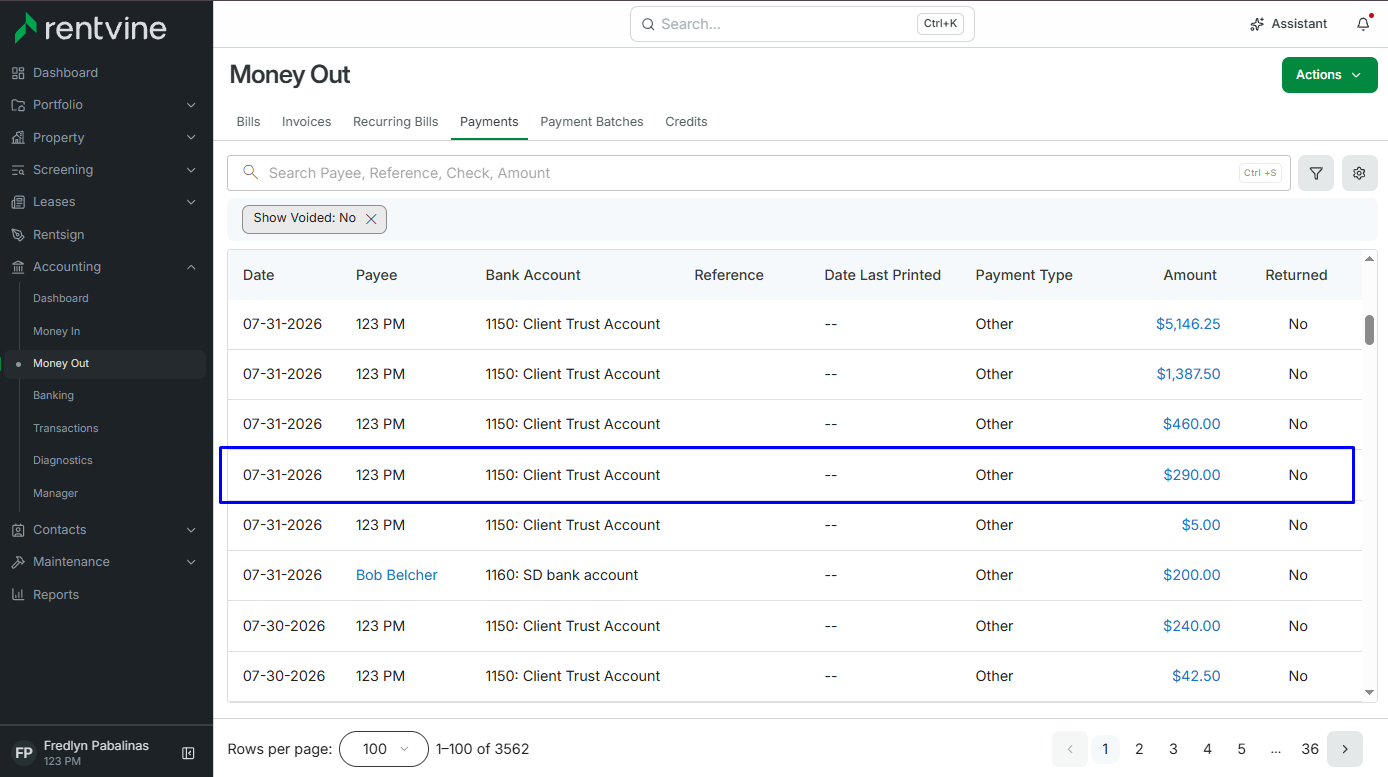Click the Search Payee, Reference field
Screen dimensions: 1388x777
(x=759, y=173)
